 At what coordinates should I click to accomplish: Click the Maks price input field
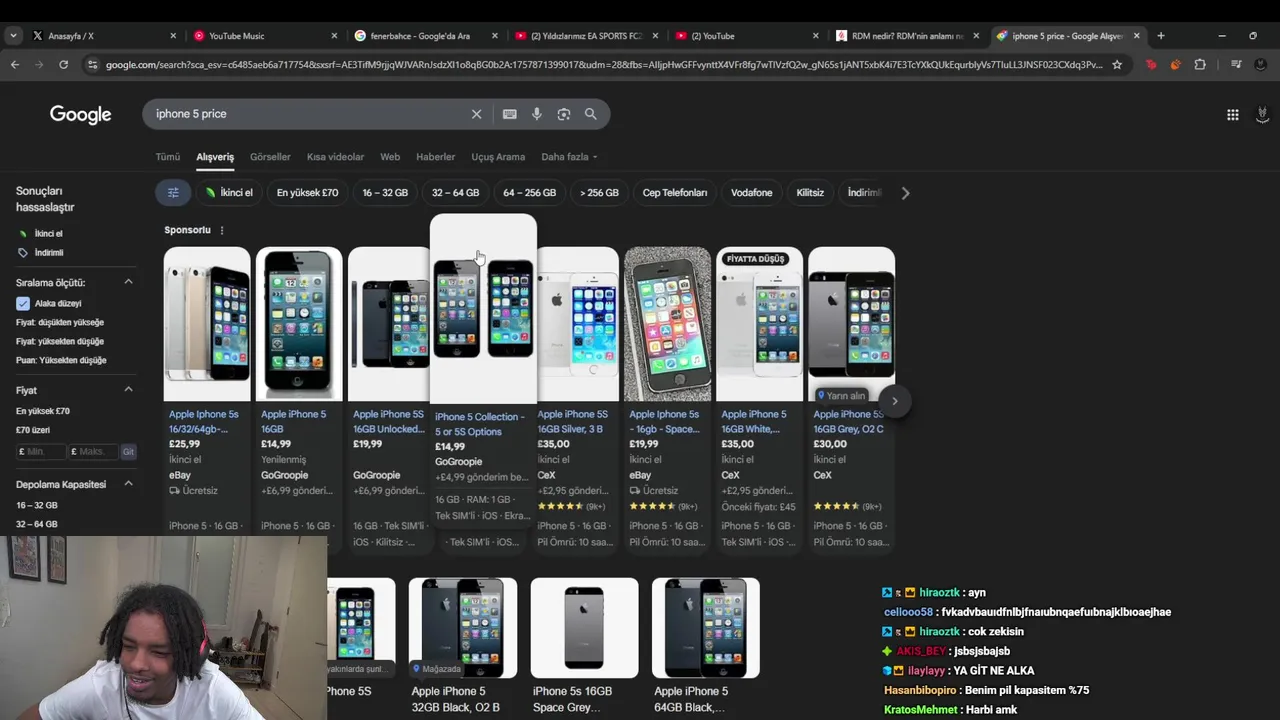click(93, 452)
